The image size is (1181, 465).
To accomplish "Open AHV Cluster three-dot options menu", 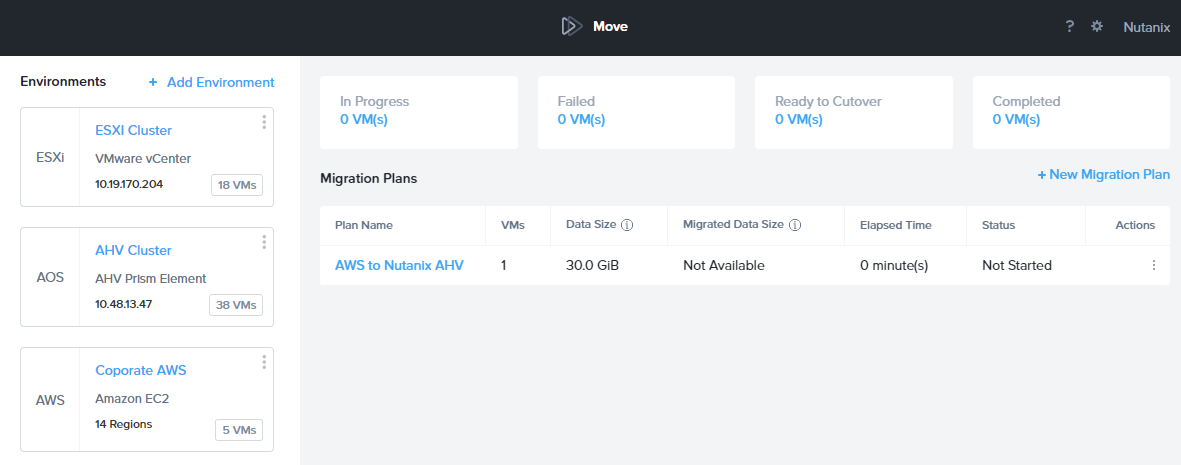I will tap(264, 242).
